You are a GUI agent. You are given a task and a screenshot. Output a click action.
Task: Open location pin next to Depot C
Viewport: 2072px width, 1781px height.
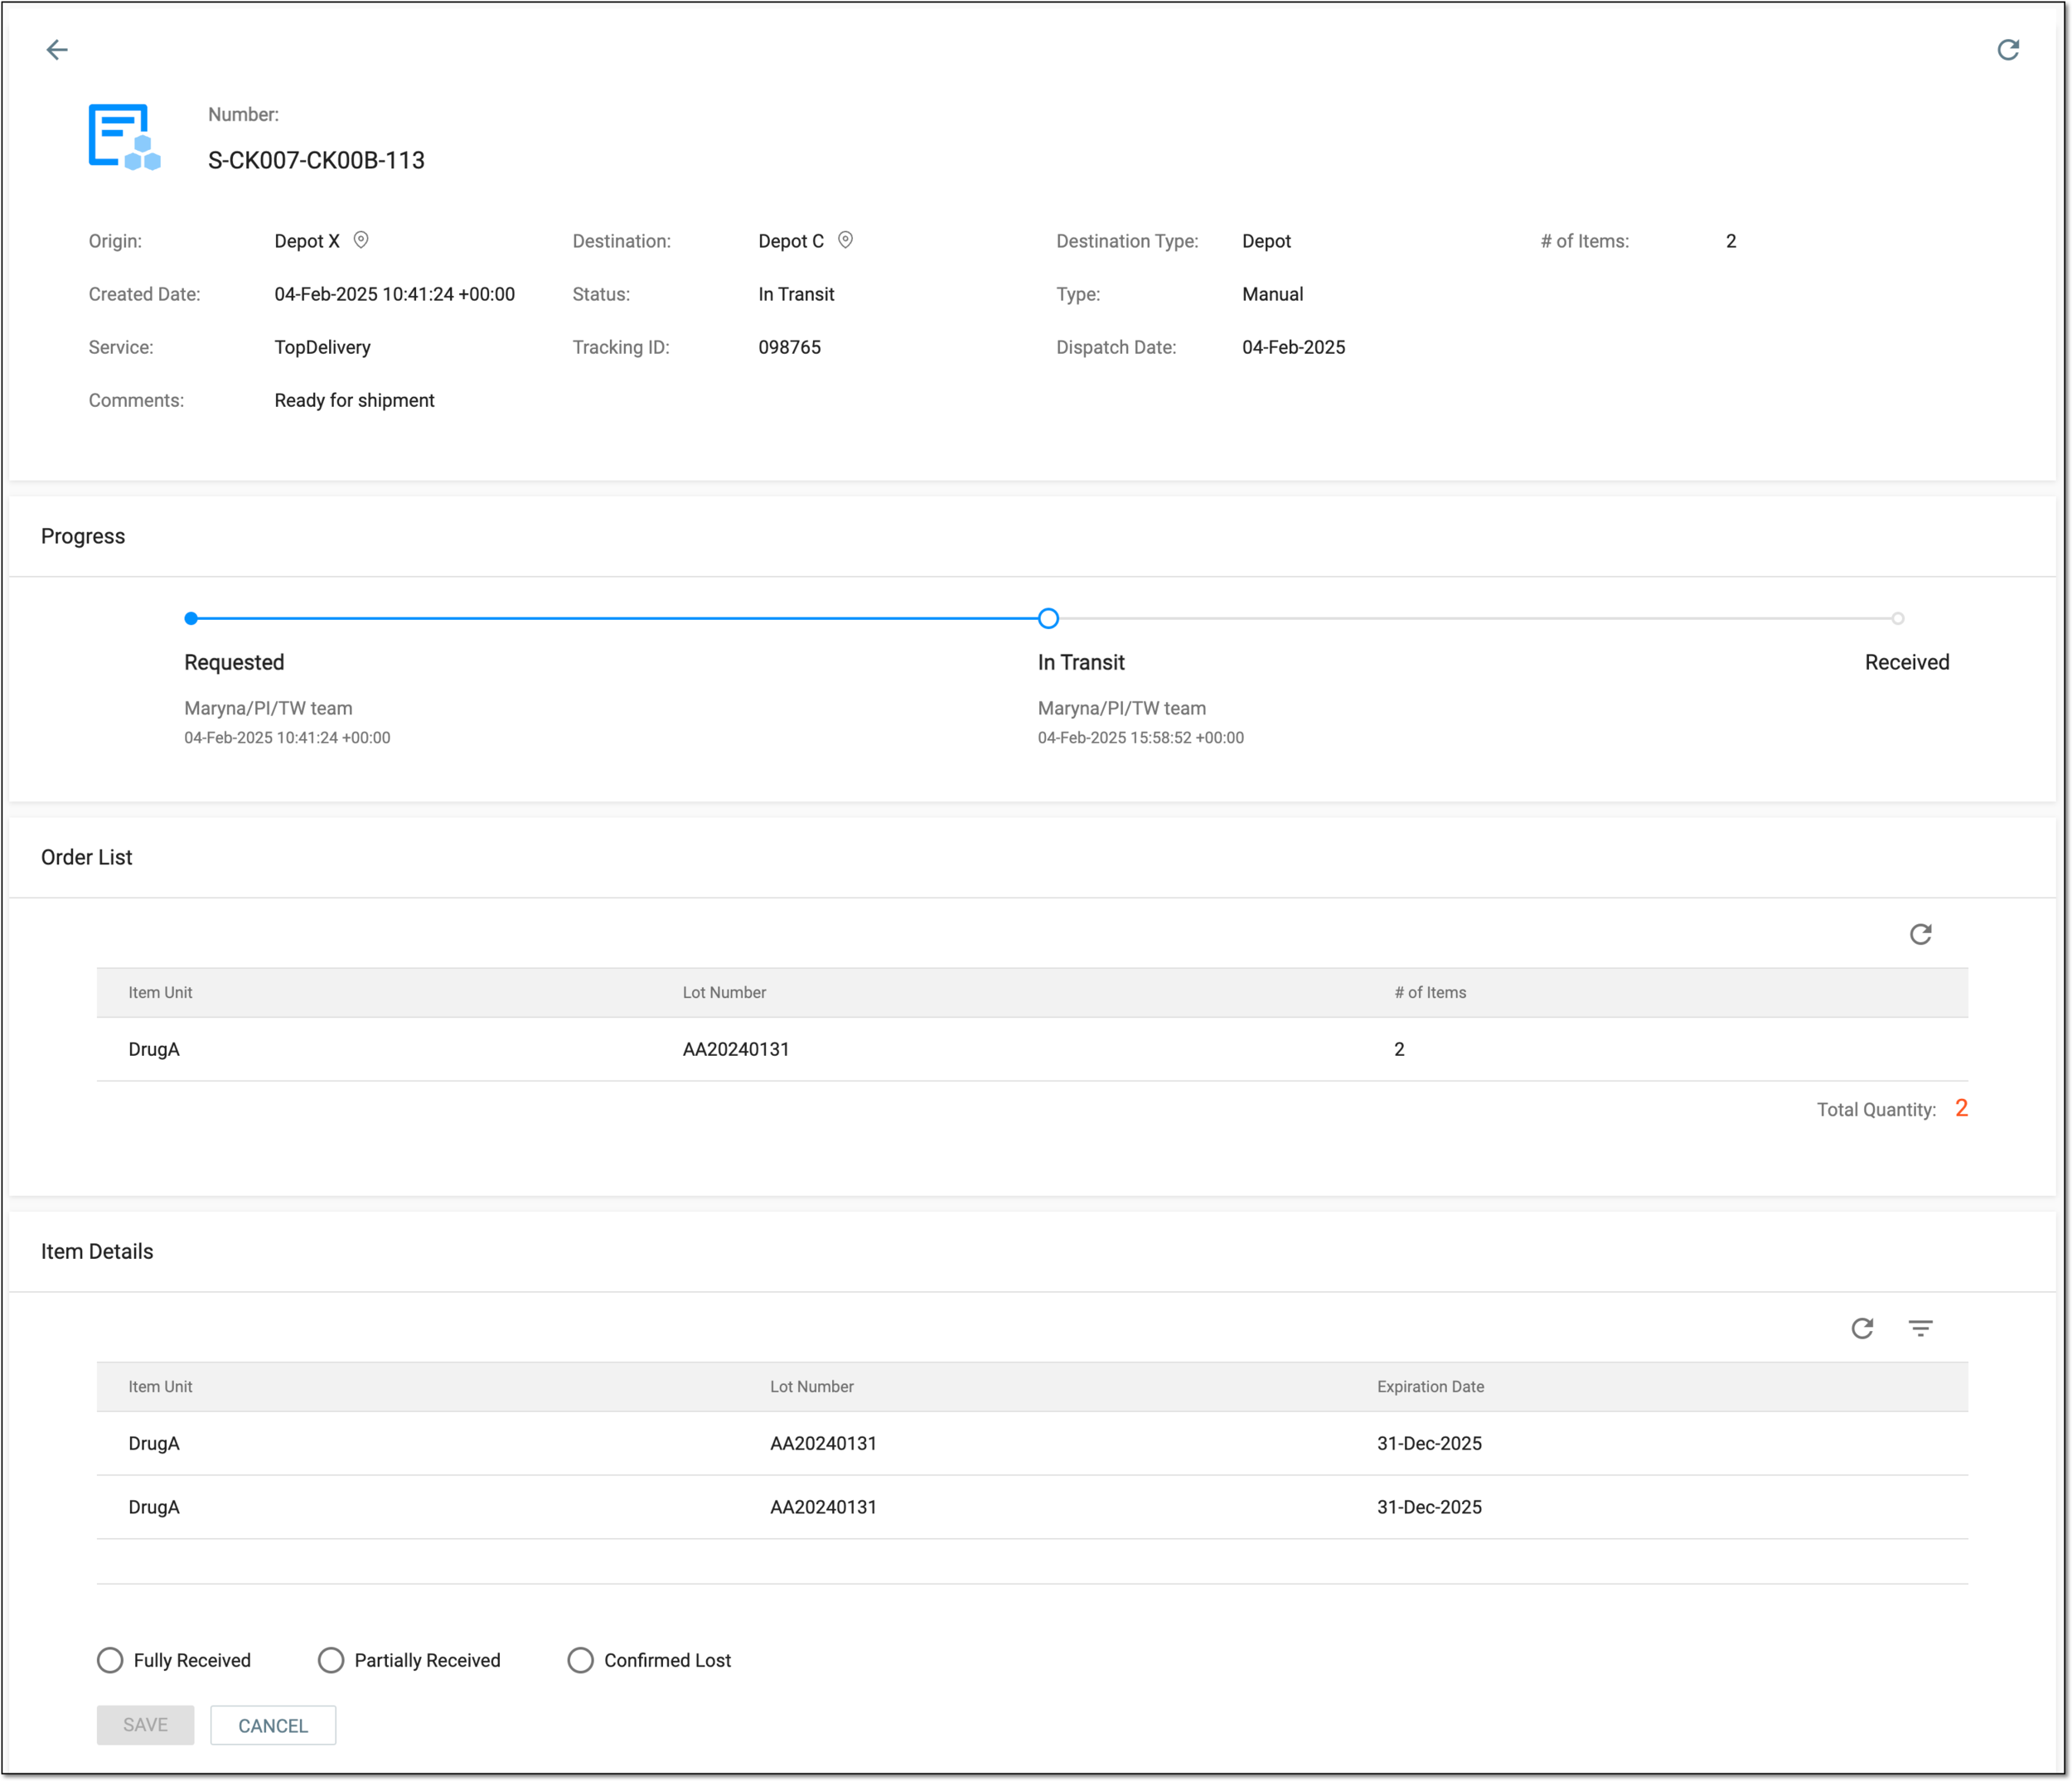(845, 240)
